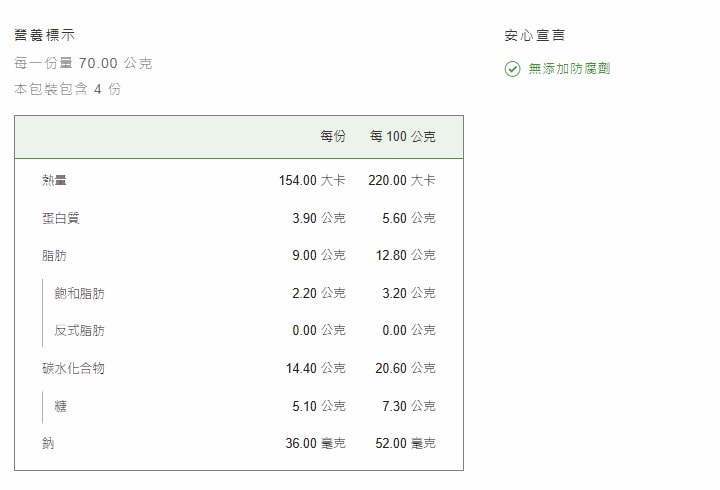The image size is (720, 490).
Task: Click the green checkmark icon beside 無添加防腐劑
Action: (x=512, y=69)
